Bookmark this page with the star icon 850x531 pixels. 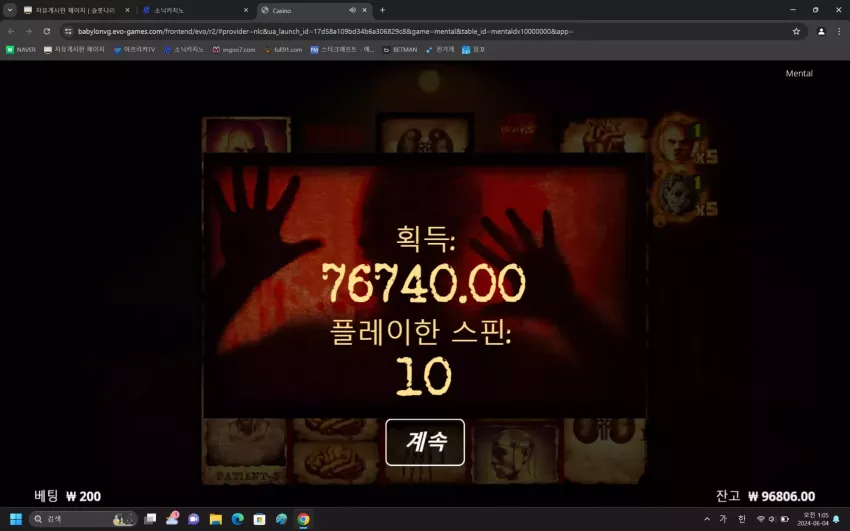click(796, 31)
